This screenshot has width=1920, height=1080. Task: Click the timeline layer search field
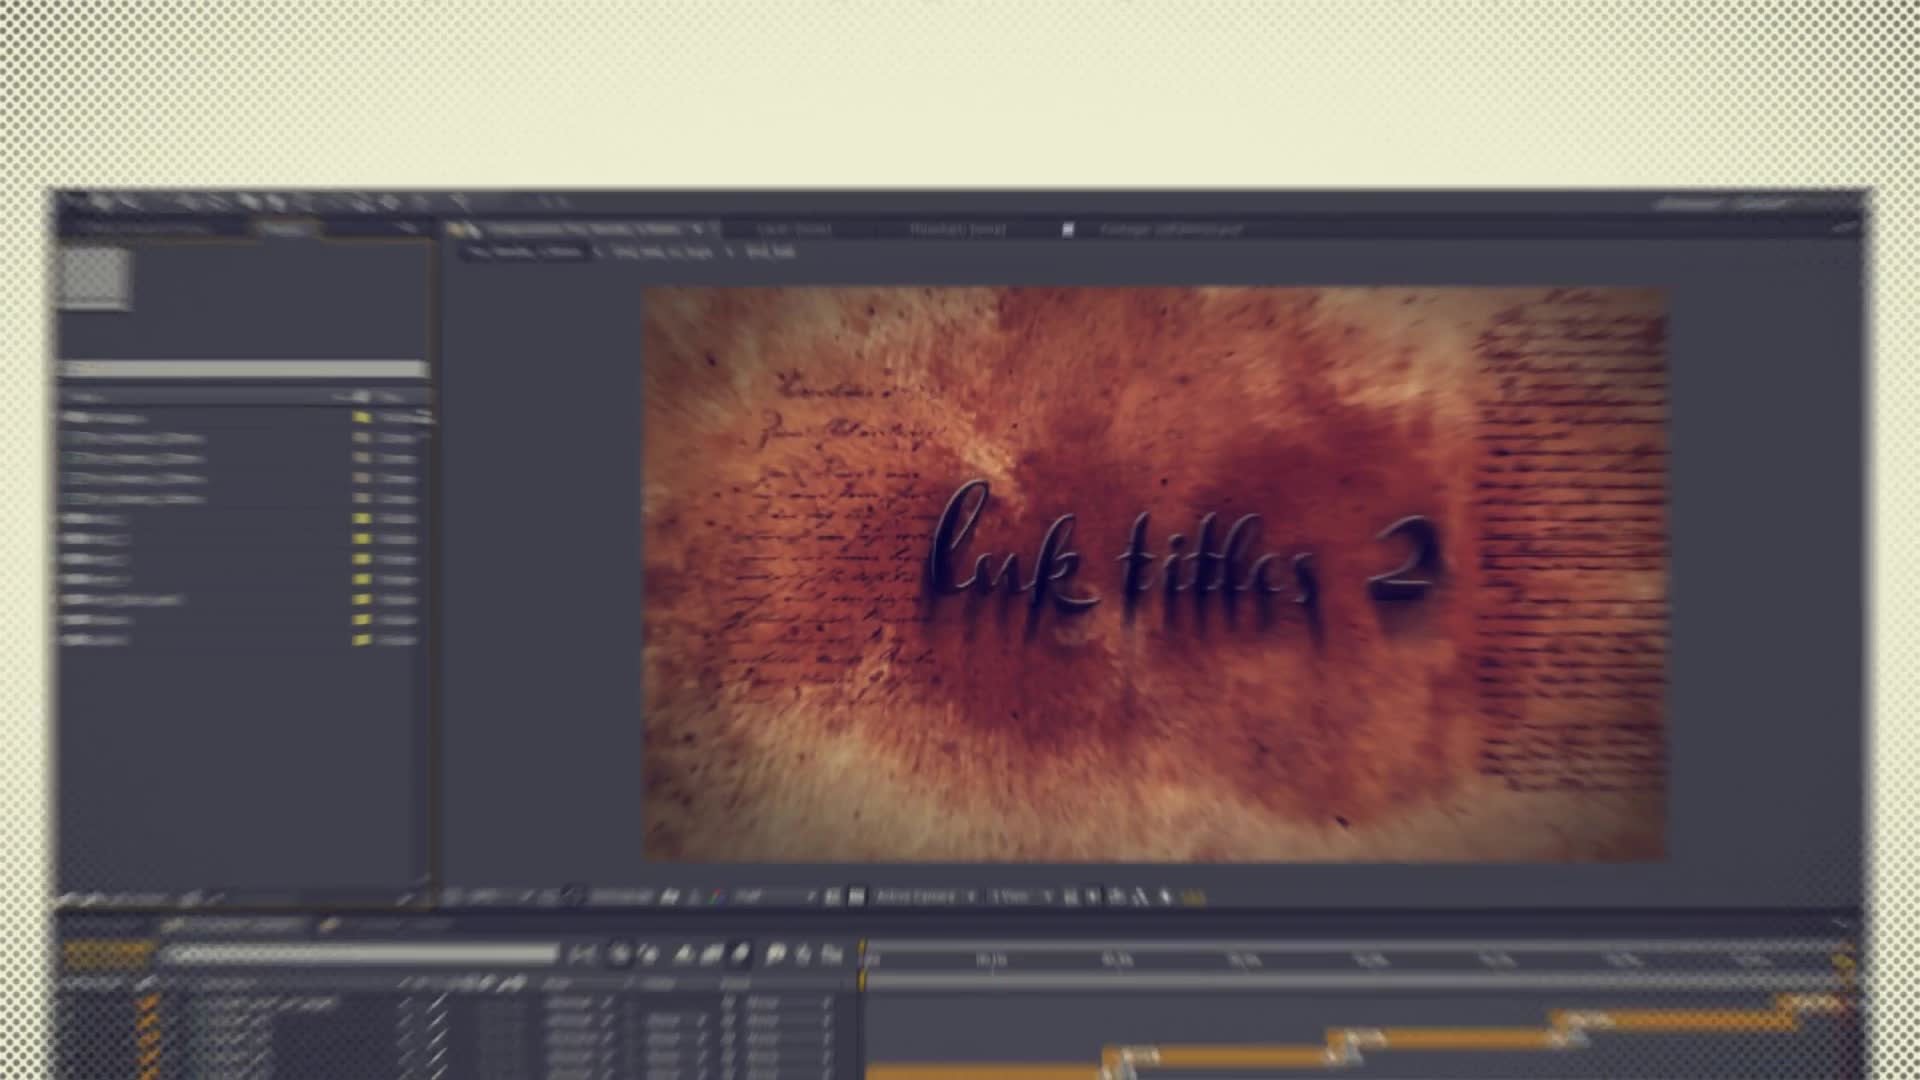pos(362,955)
